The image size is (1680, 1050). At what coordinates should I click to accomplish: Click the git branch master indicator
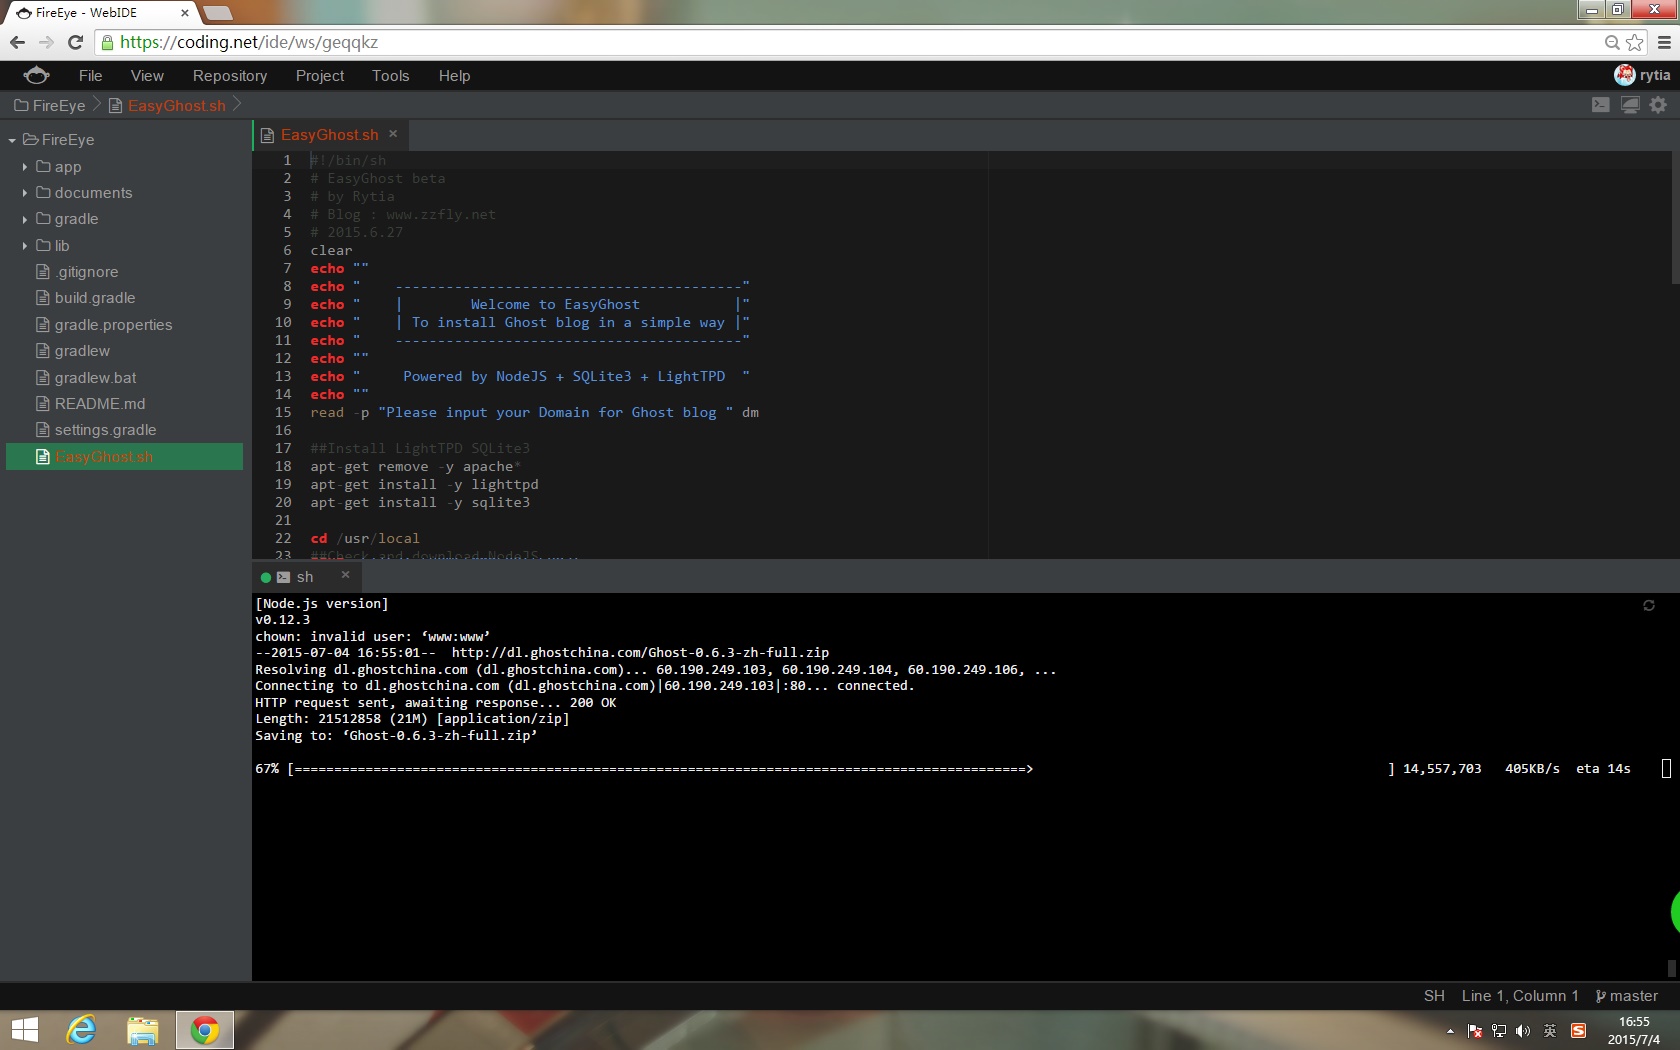point(1627,996)
